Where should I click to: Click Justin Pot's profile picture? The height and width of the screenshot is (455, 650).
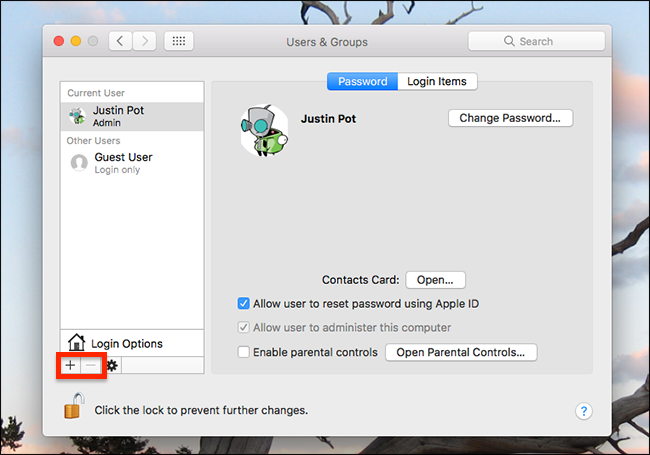point(264,130)
